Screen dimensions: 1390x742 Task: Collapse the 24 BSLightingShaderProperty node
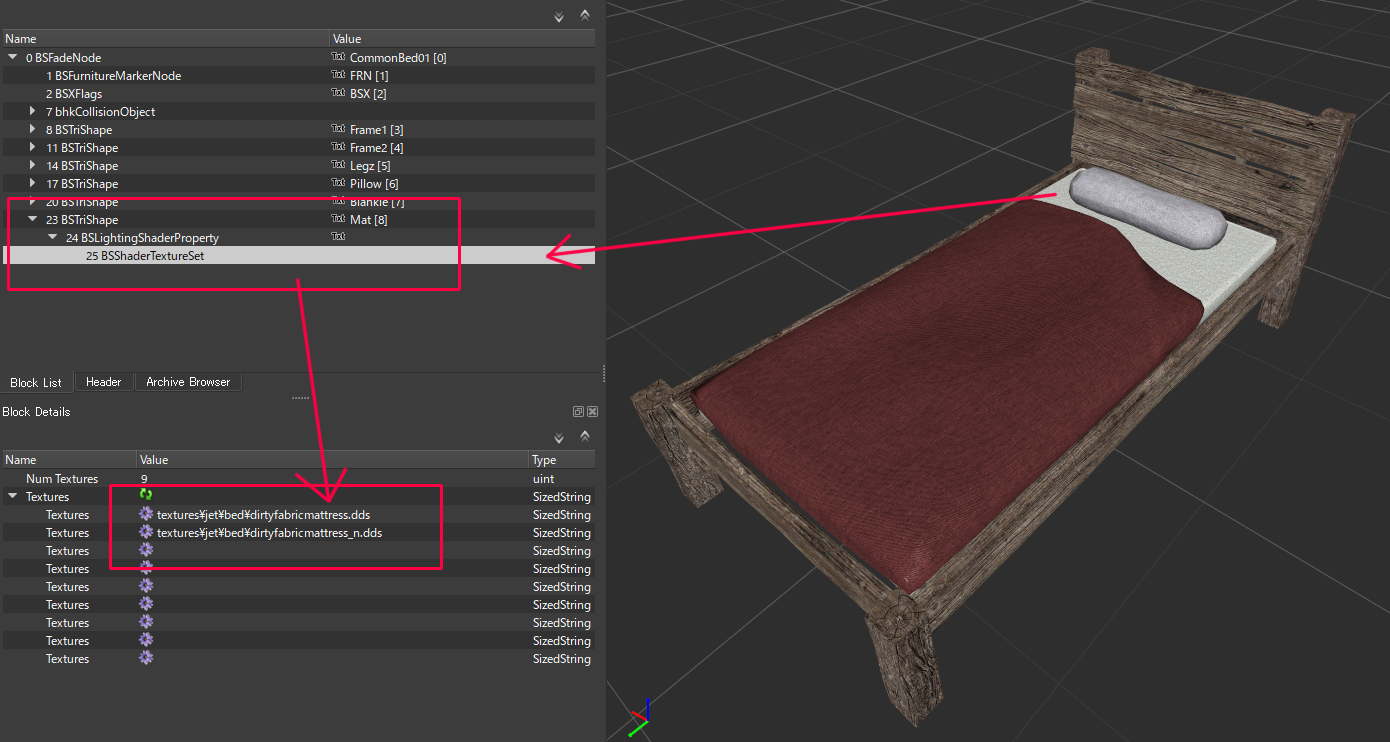[53, 238]
